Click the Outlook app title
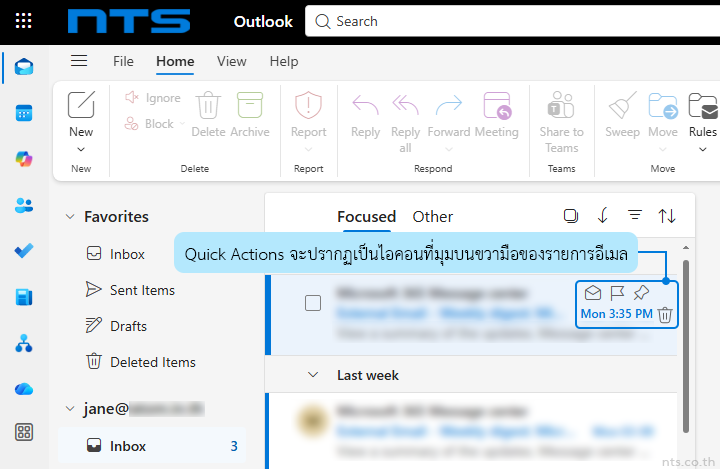720x469 pixels. pos(263,21)
